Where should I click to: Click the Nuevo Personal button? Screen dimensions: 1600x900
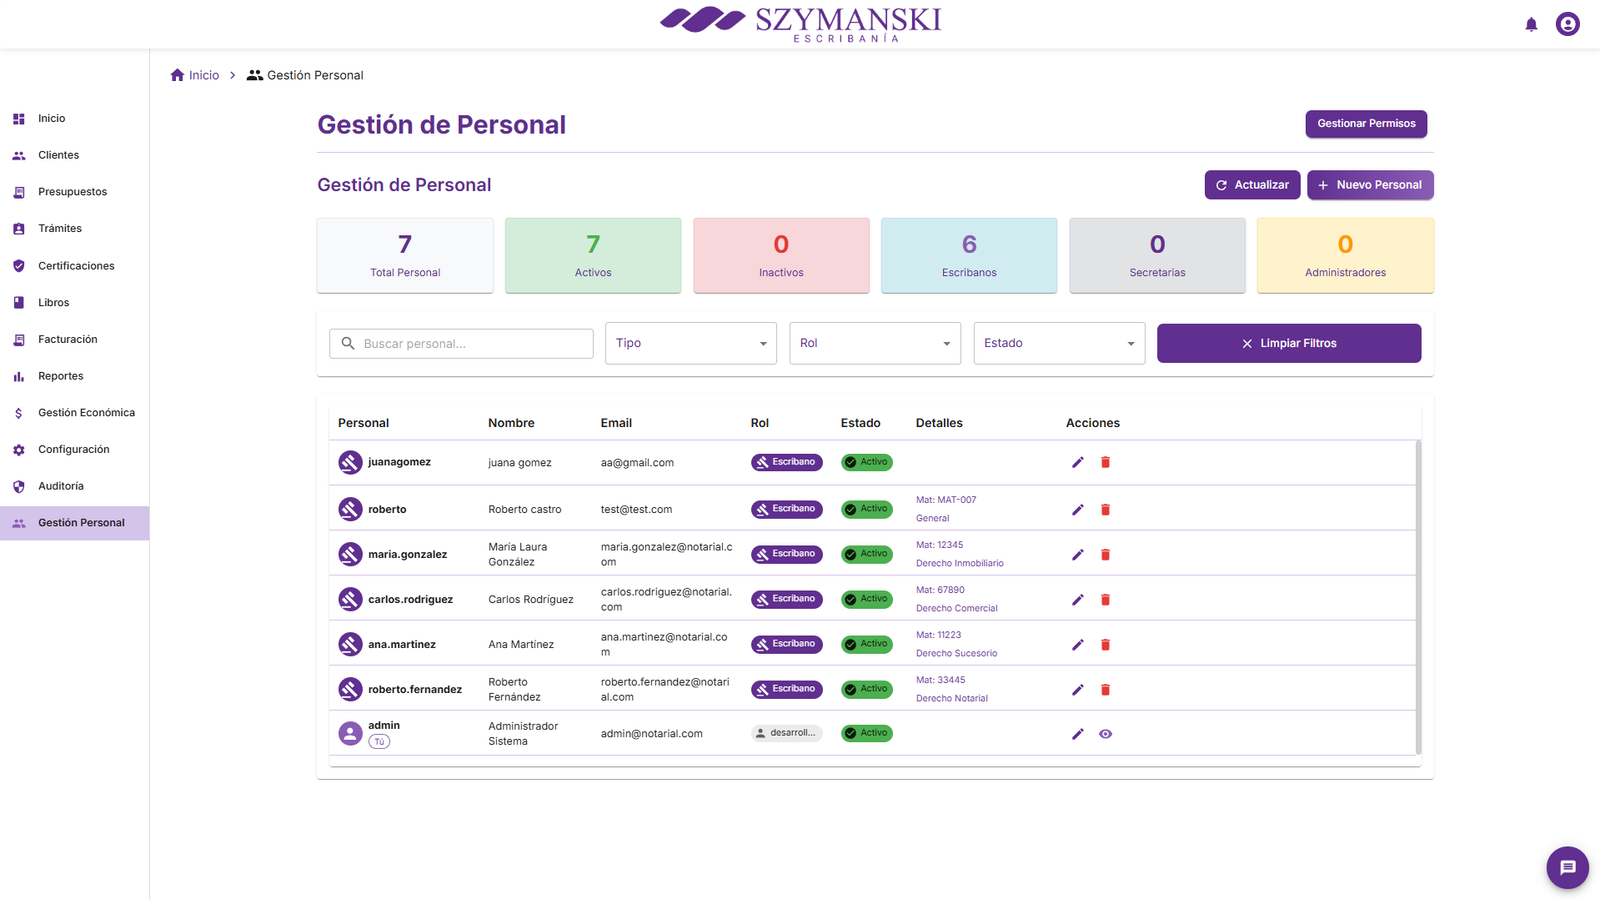1369,185
